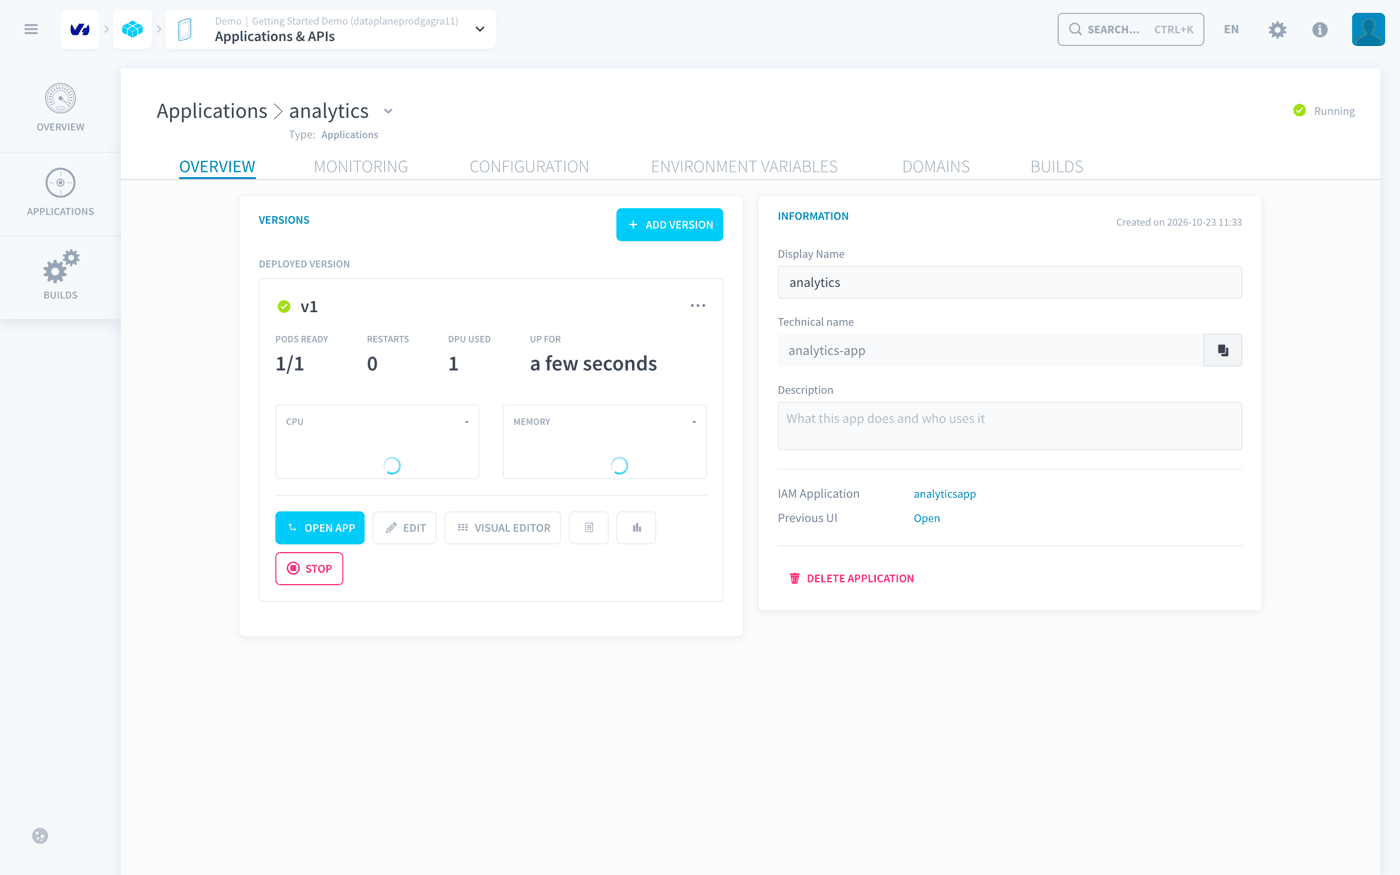1400x875 pixels.
Task: Open the user profile avatar
Action: click(1368, 29)
